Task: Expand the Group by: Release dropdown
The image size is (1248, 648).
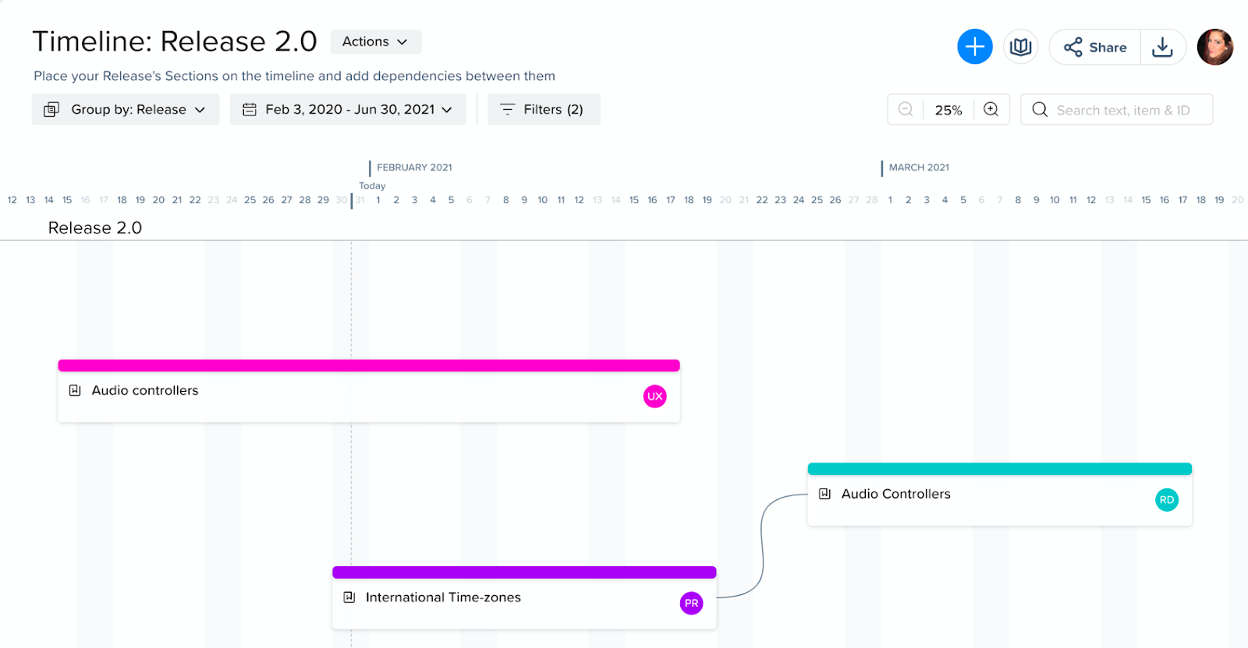Action: (125, 110)
